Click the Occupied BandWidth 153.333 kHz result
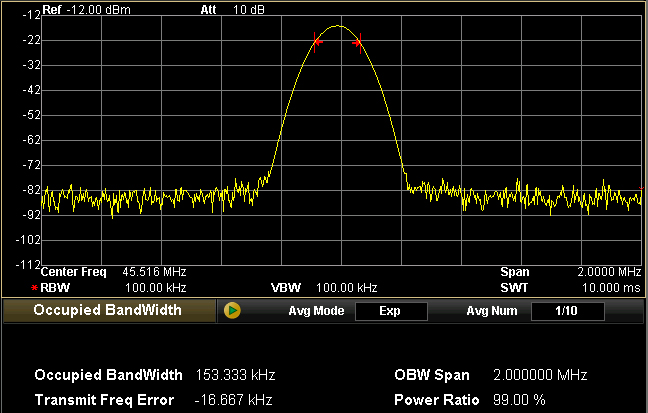Image resolution: width=648 pixels, height=413 pixels. click(235, 375)
